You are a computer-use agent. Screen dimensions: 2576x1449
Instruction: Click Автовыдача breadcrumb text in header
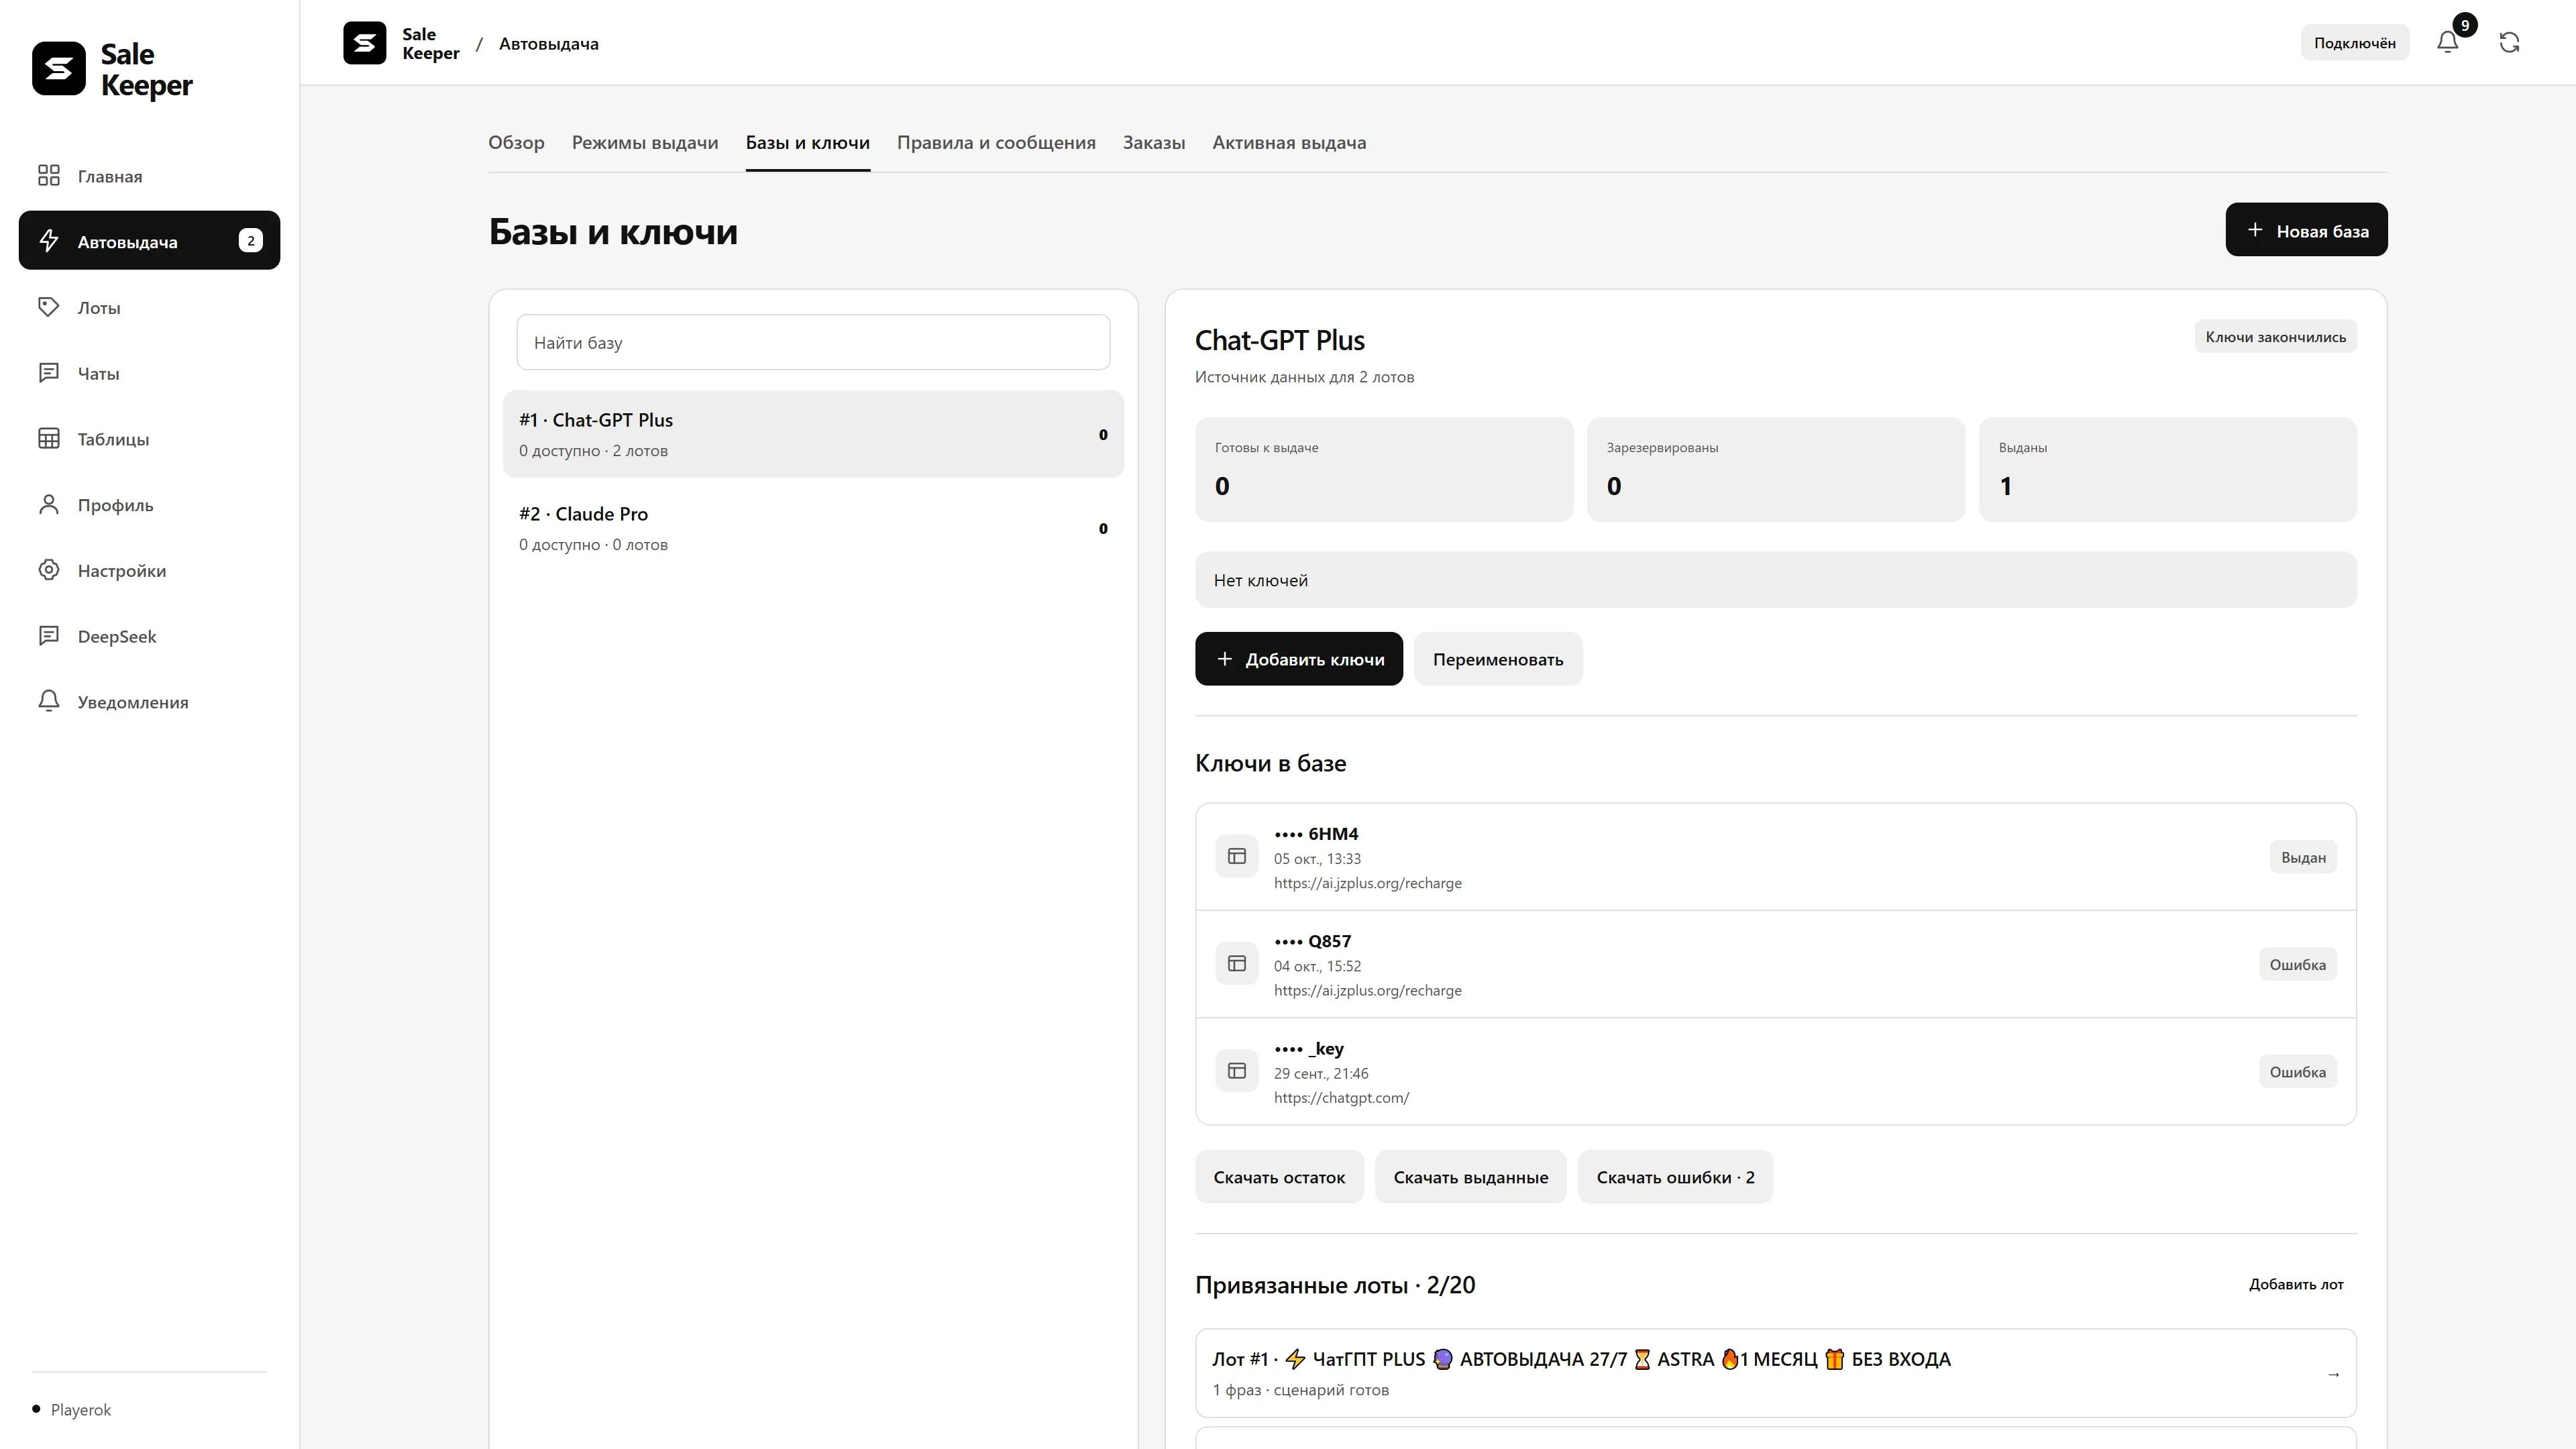549,43
